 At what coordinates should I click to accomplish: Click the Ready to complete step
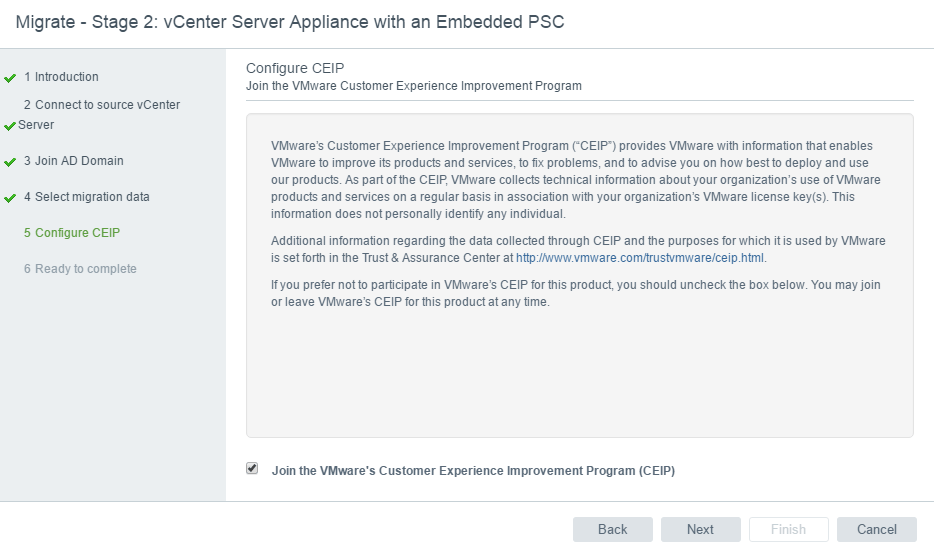[80, 269]
